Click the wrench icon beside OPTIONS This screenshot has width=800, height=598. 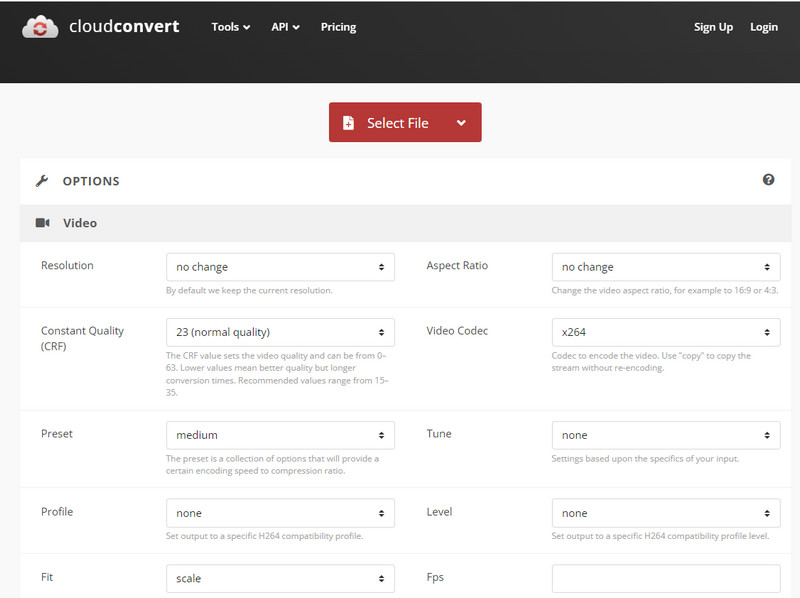pos(42,181)
